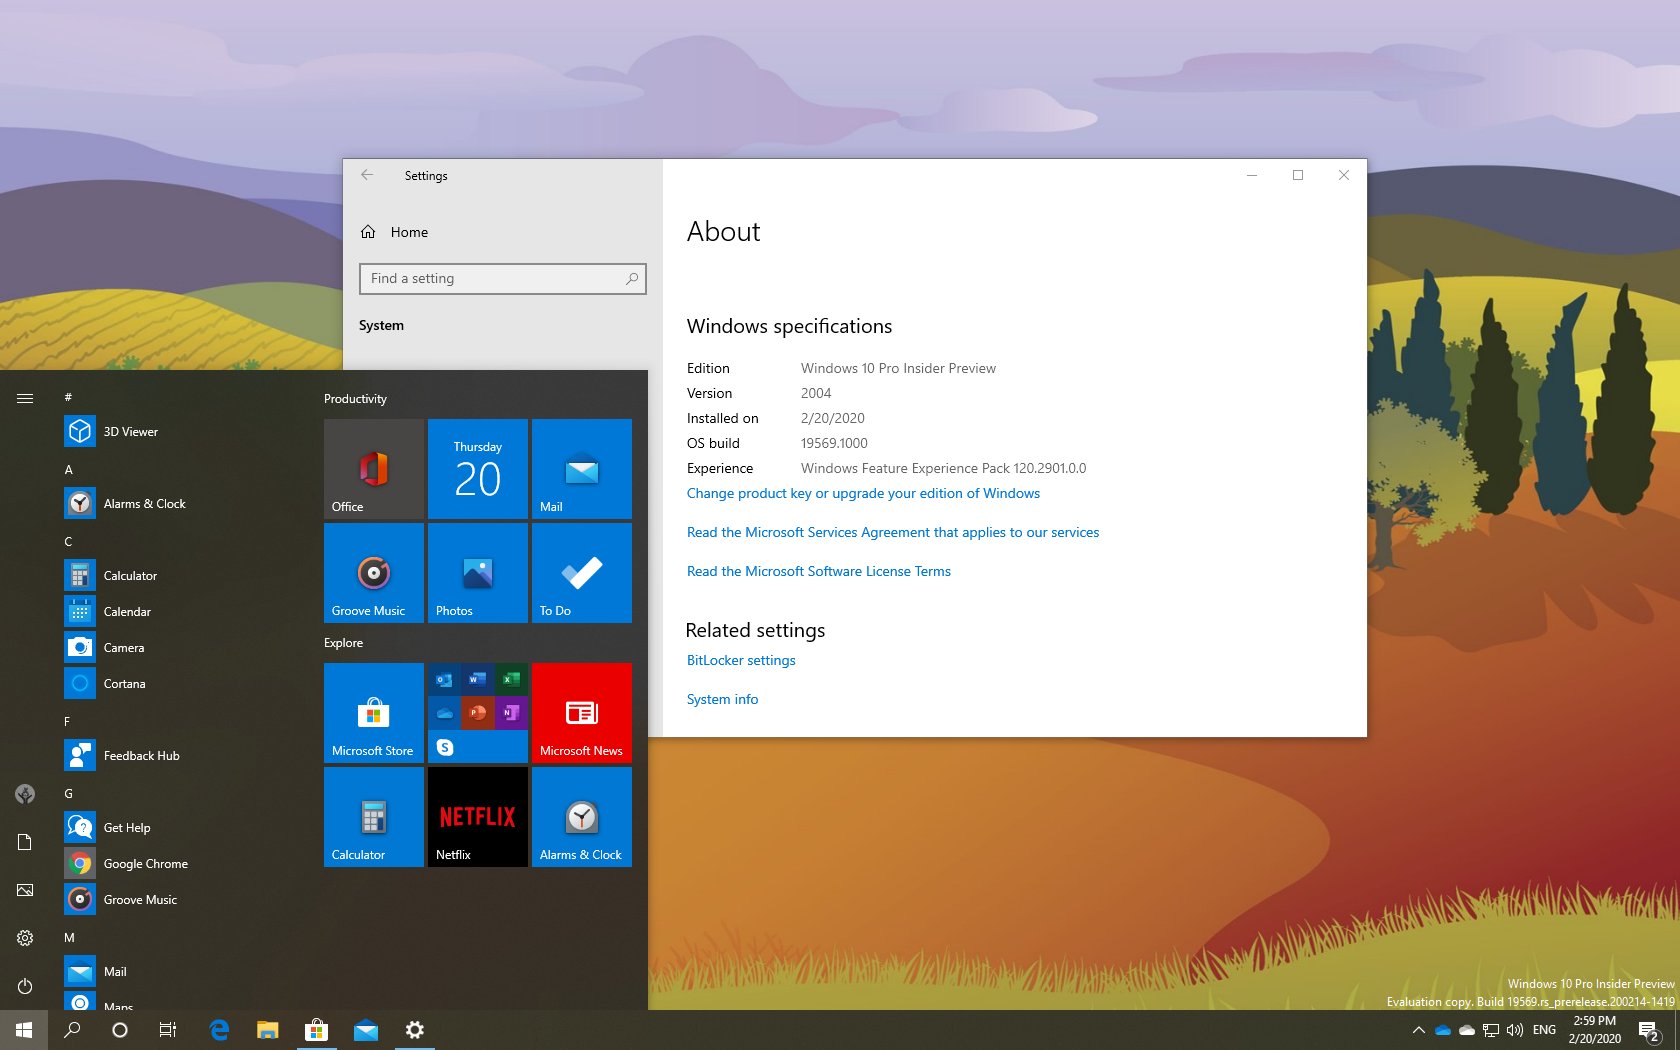Image resolution: width=1680 pixels, height=1050 pixels.
Task: Click the Find a setting search box
Action: click(503, 279)
